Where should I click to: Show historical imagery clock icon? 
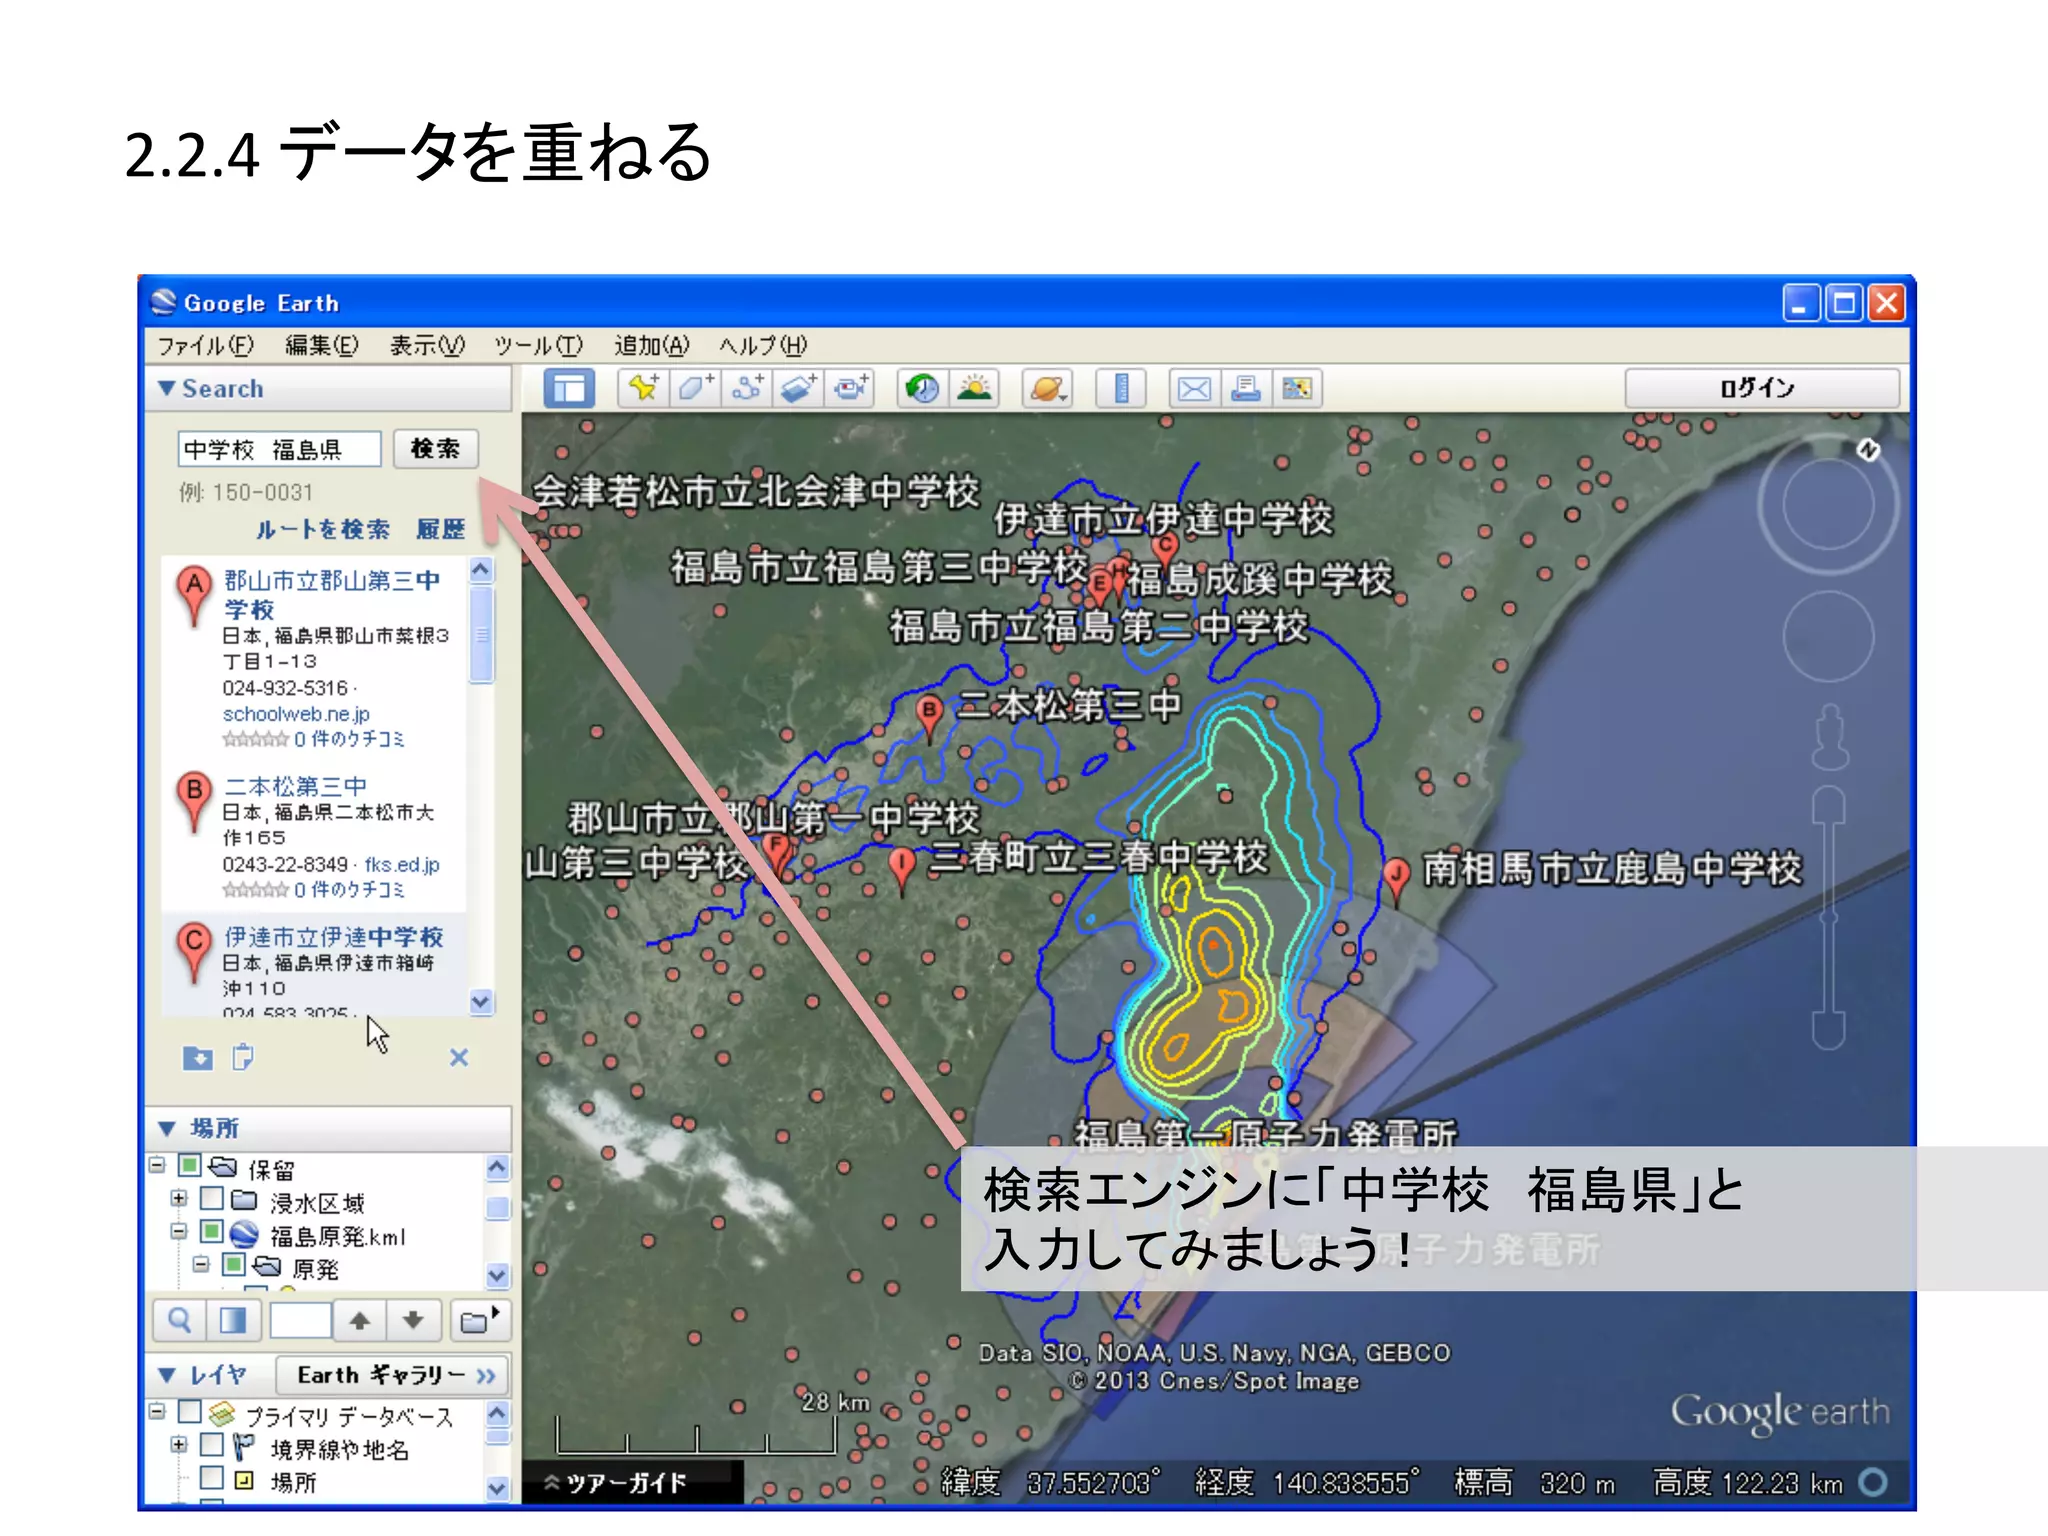922,388
